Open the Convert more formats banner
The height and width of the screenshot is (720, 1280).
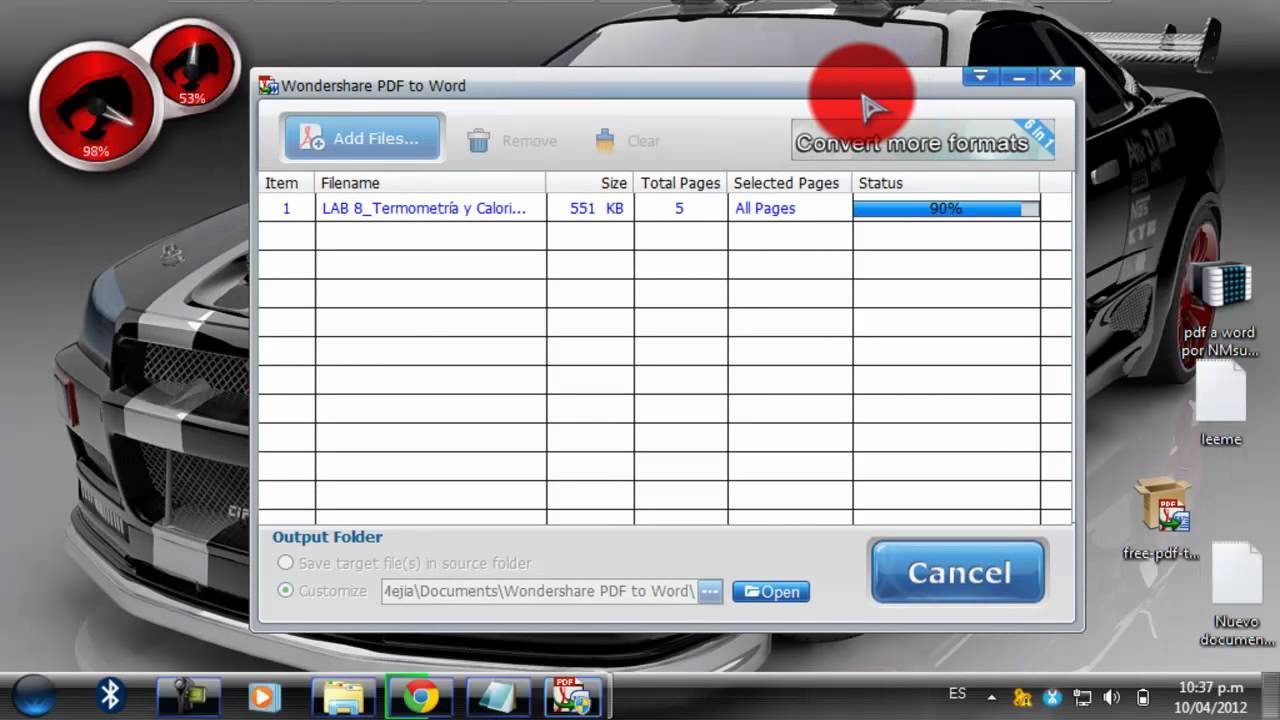tap(922, 140)
